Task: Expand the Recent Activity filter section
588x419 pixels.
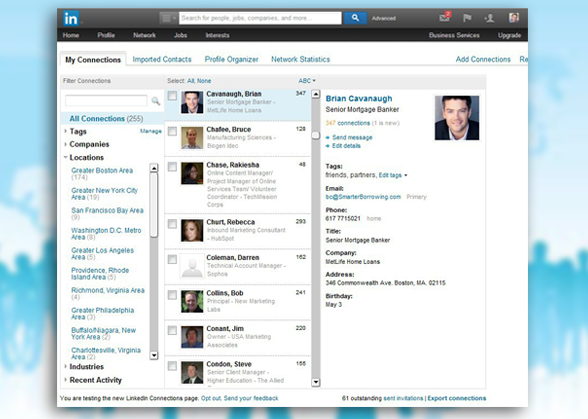Action: tap(93, 380)
